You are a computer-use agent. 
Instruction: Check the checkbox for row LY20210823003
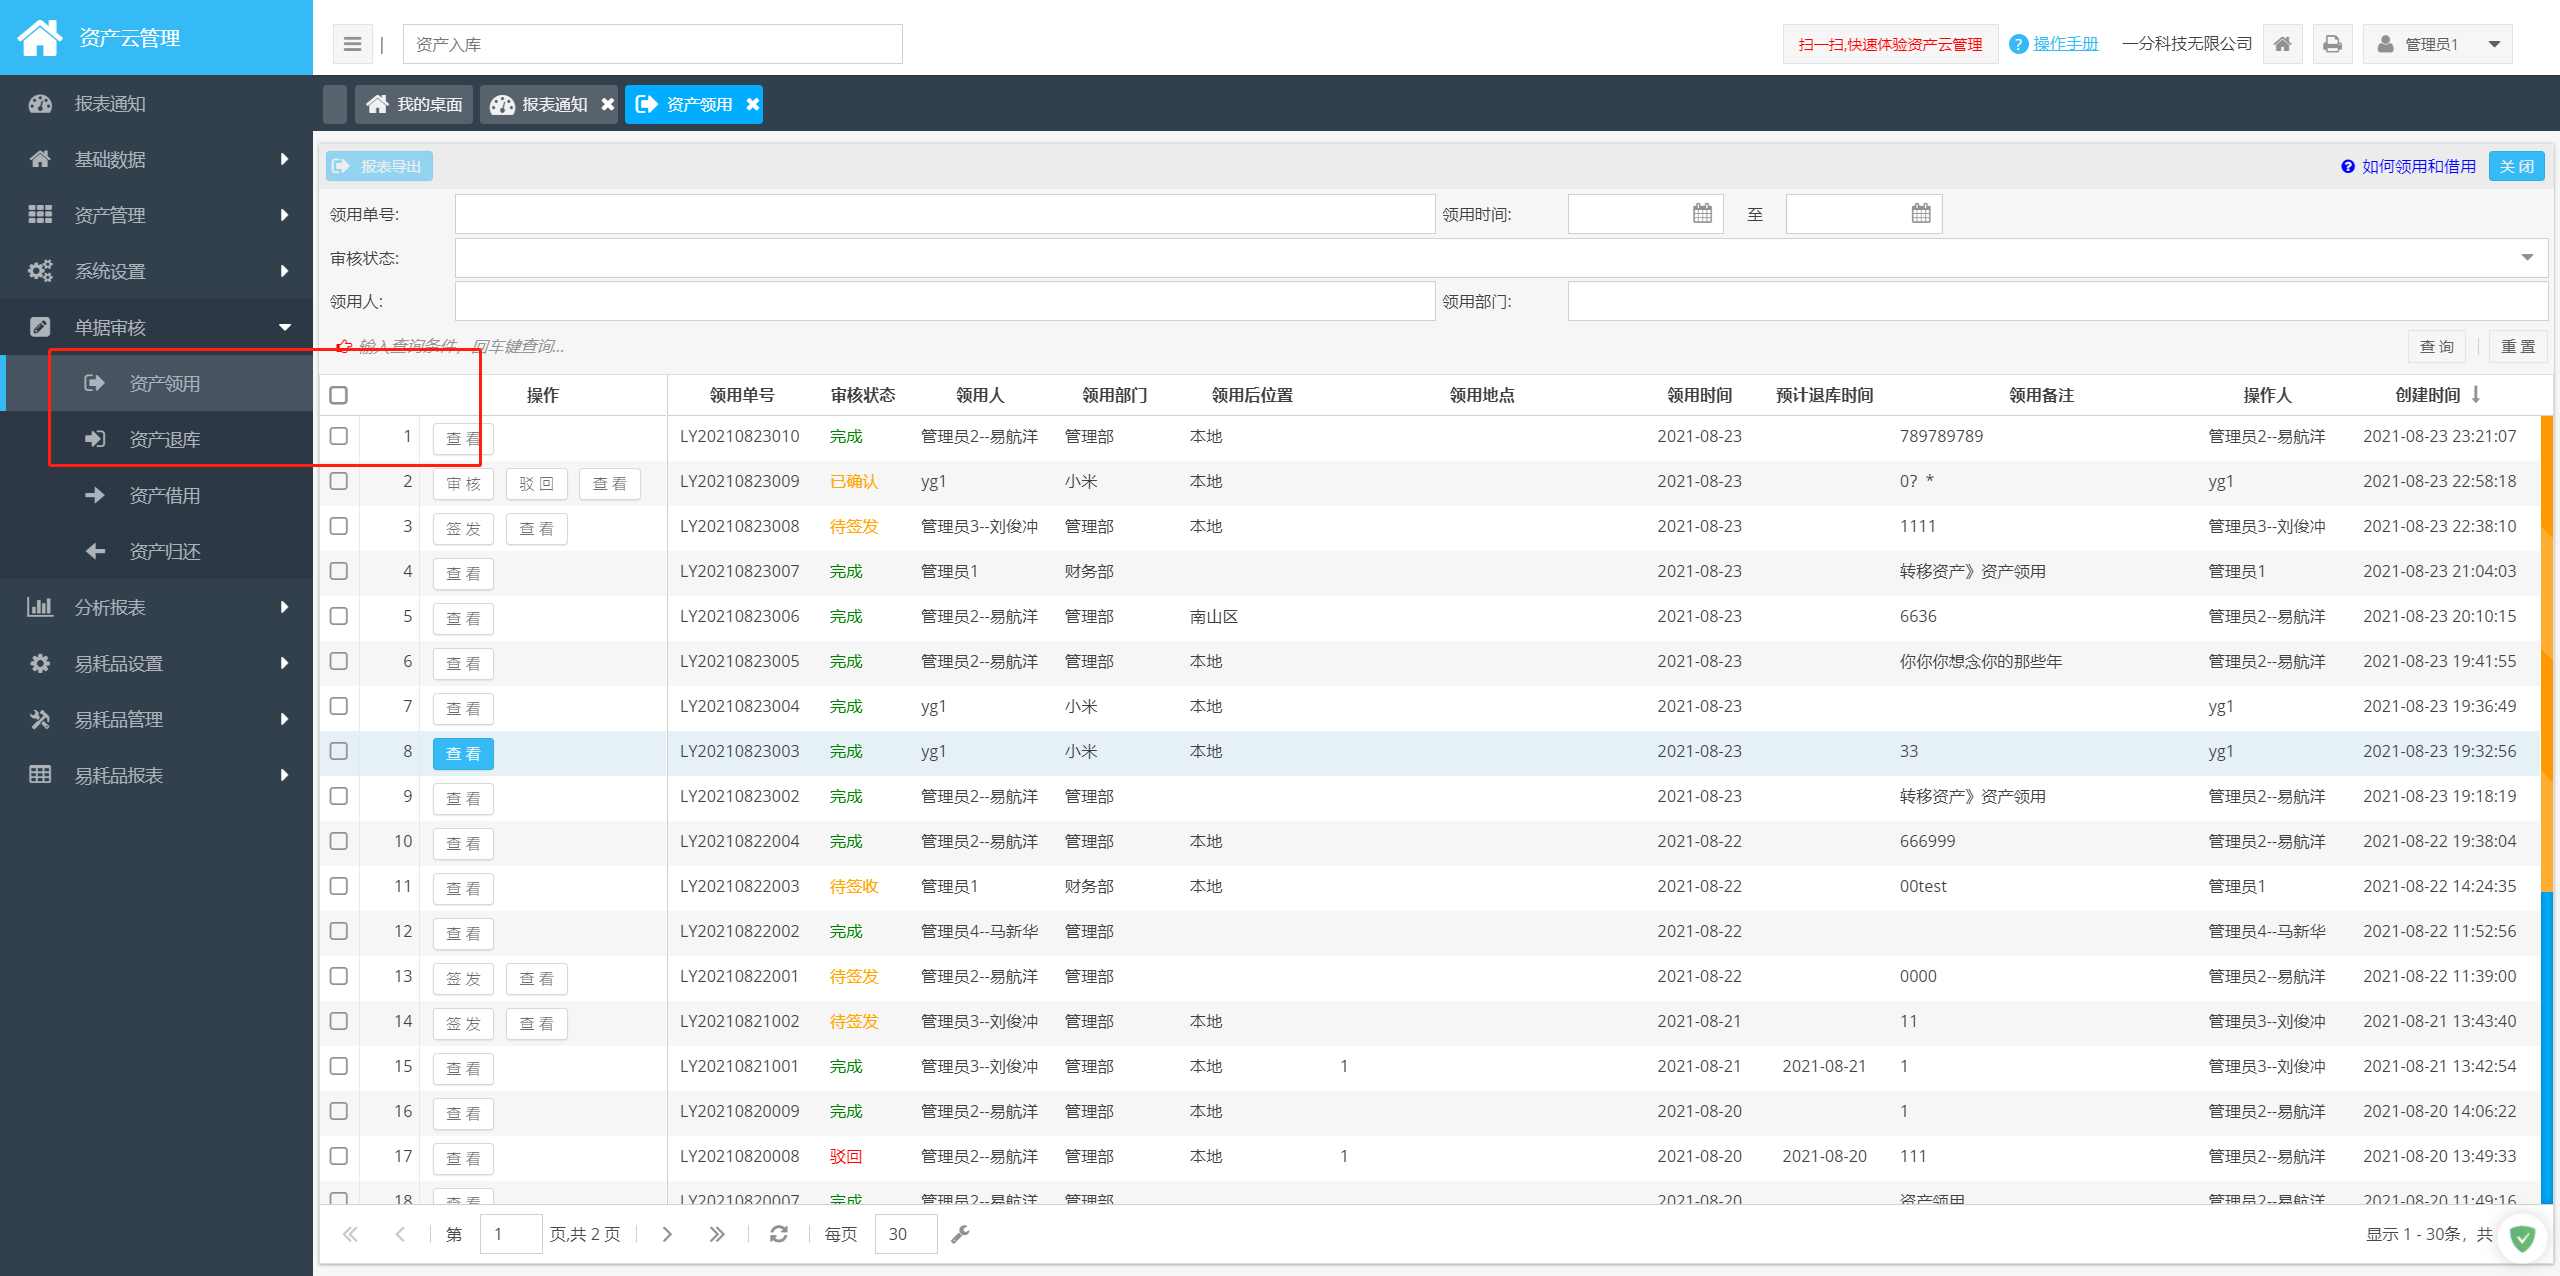pos(339,751)
